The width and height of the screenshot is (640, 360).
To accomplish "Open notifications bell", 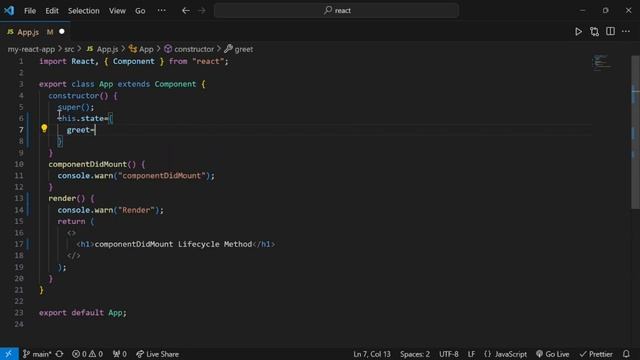I will 626,354.
